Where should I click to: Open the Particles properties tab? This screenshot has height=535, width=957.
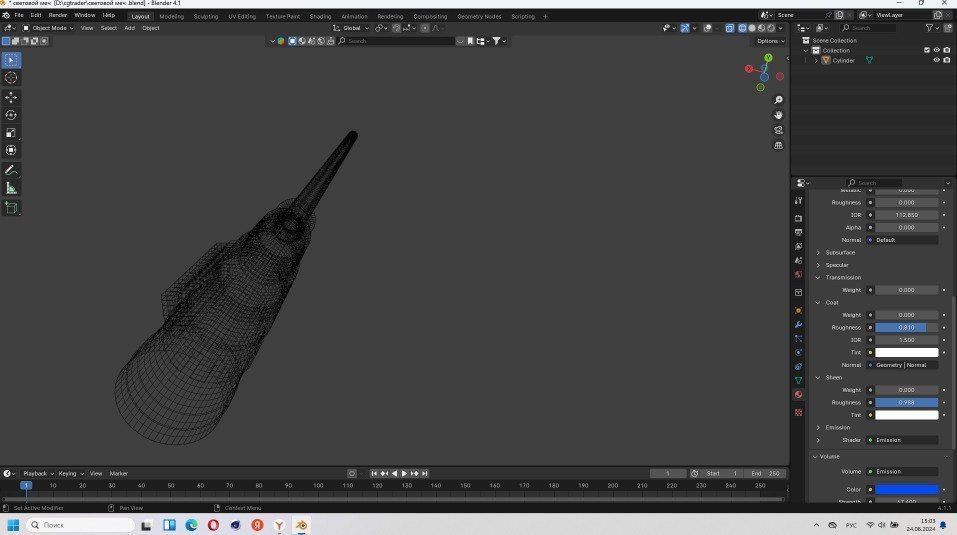point(798,339)
